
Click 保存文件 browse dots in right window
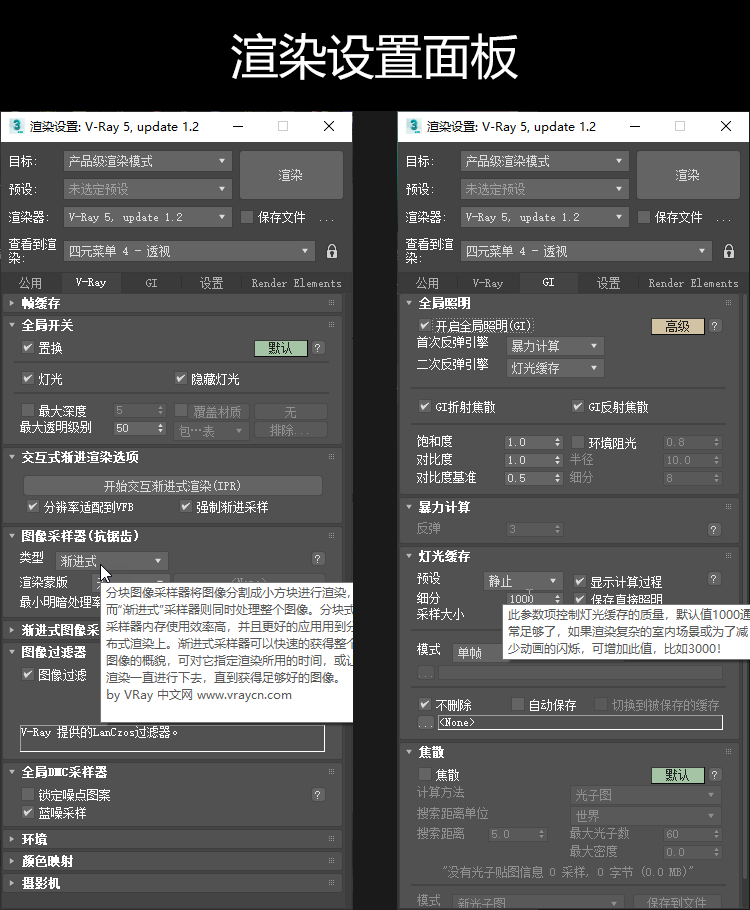point(723,219)
